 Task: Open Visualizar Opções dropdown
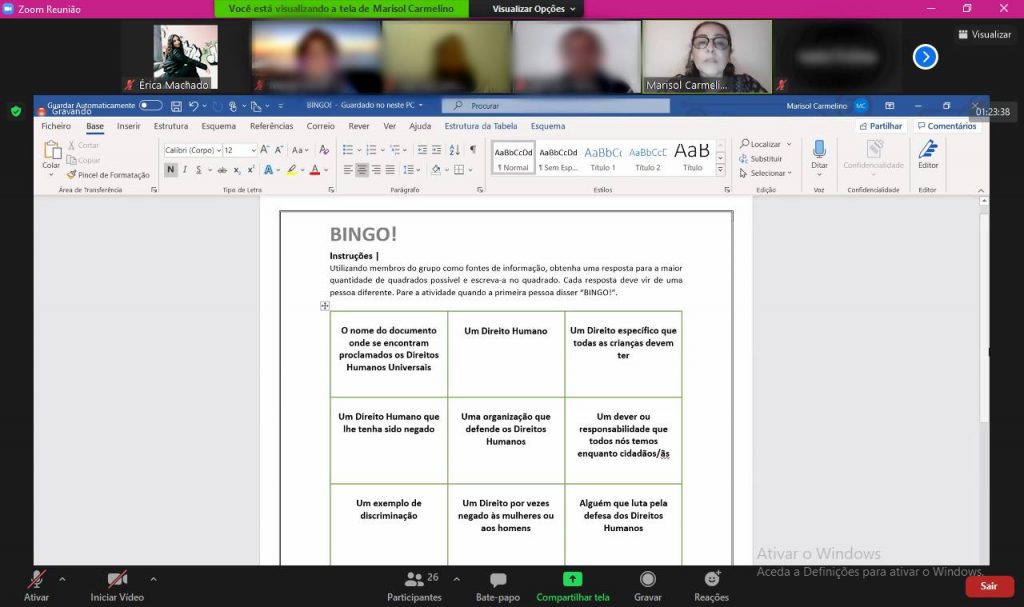pyautogui.click(x=536, y=9)
